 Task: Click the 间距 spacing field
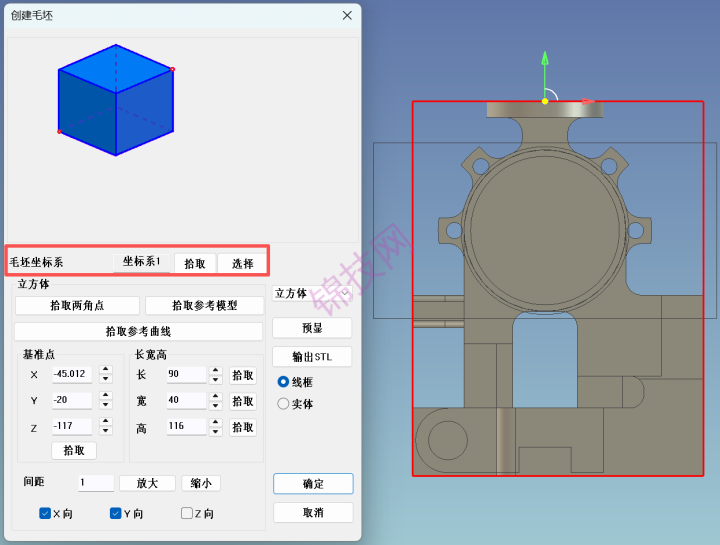(96, 483)
